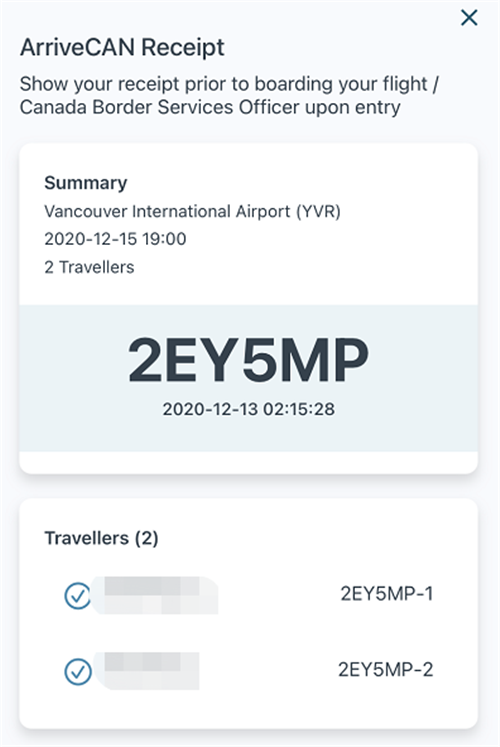Click the checkmark icon beside traveller 2EY5MP-2
This screenshot has height=747, width=500.
[78, 672]
